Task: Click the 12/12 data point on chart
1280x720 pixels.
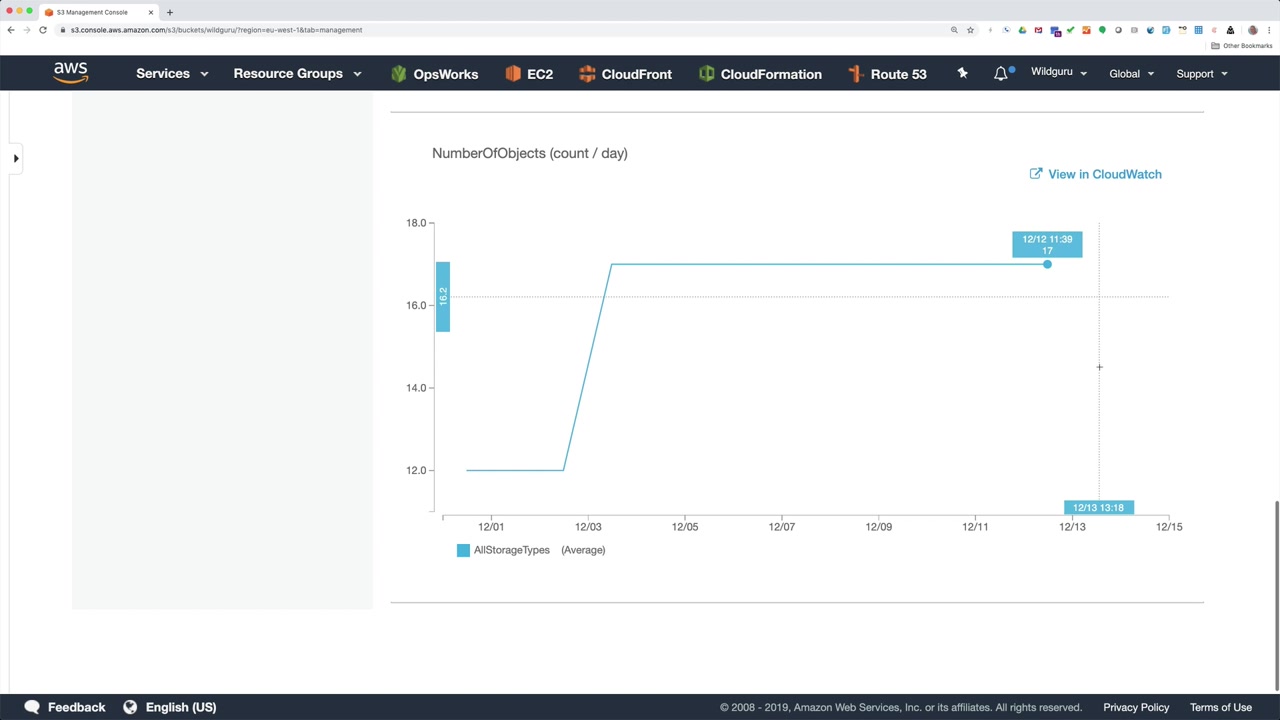Action: point(1047,264)
